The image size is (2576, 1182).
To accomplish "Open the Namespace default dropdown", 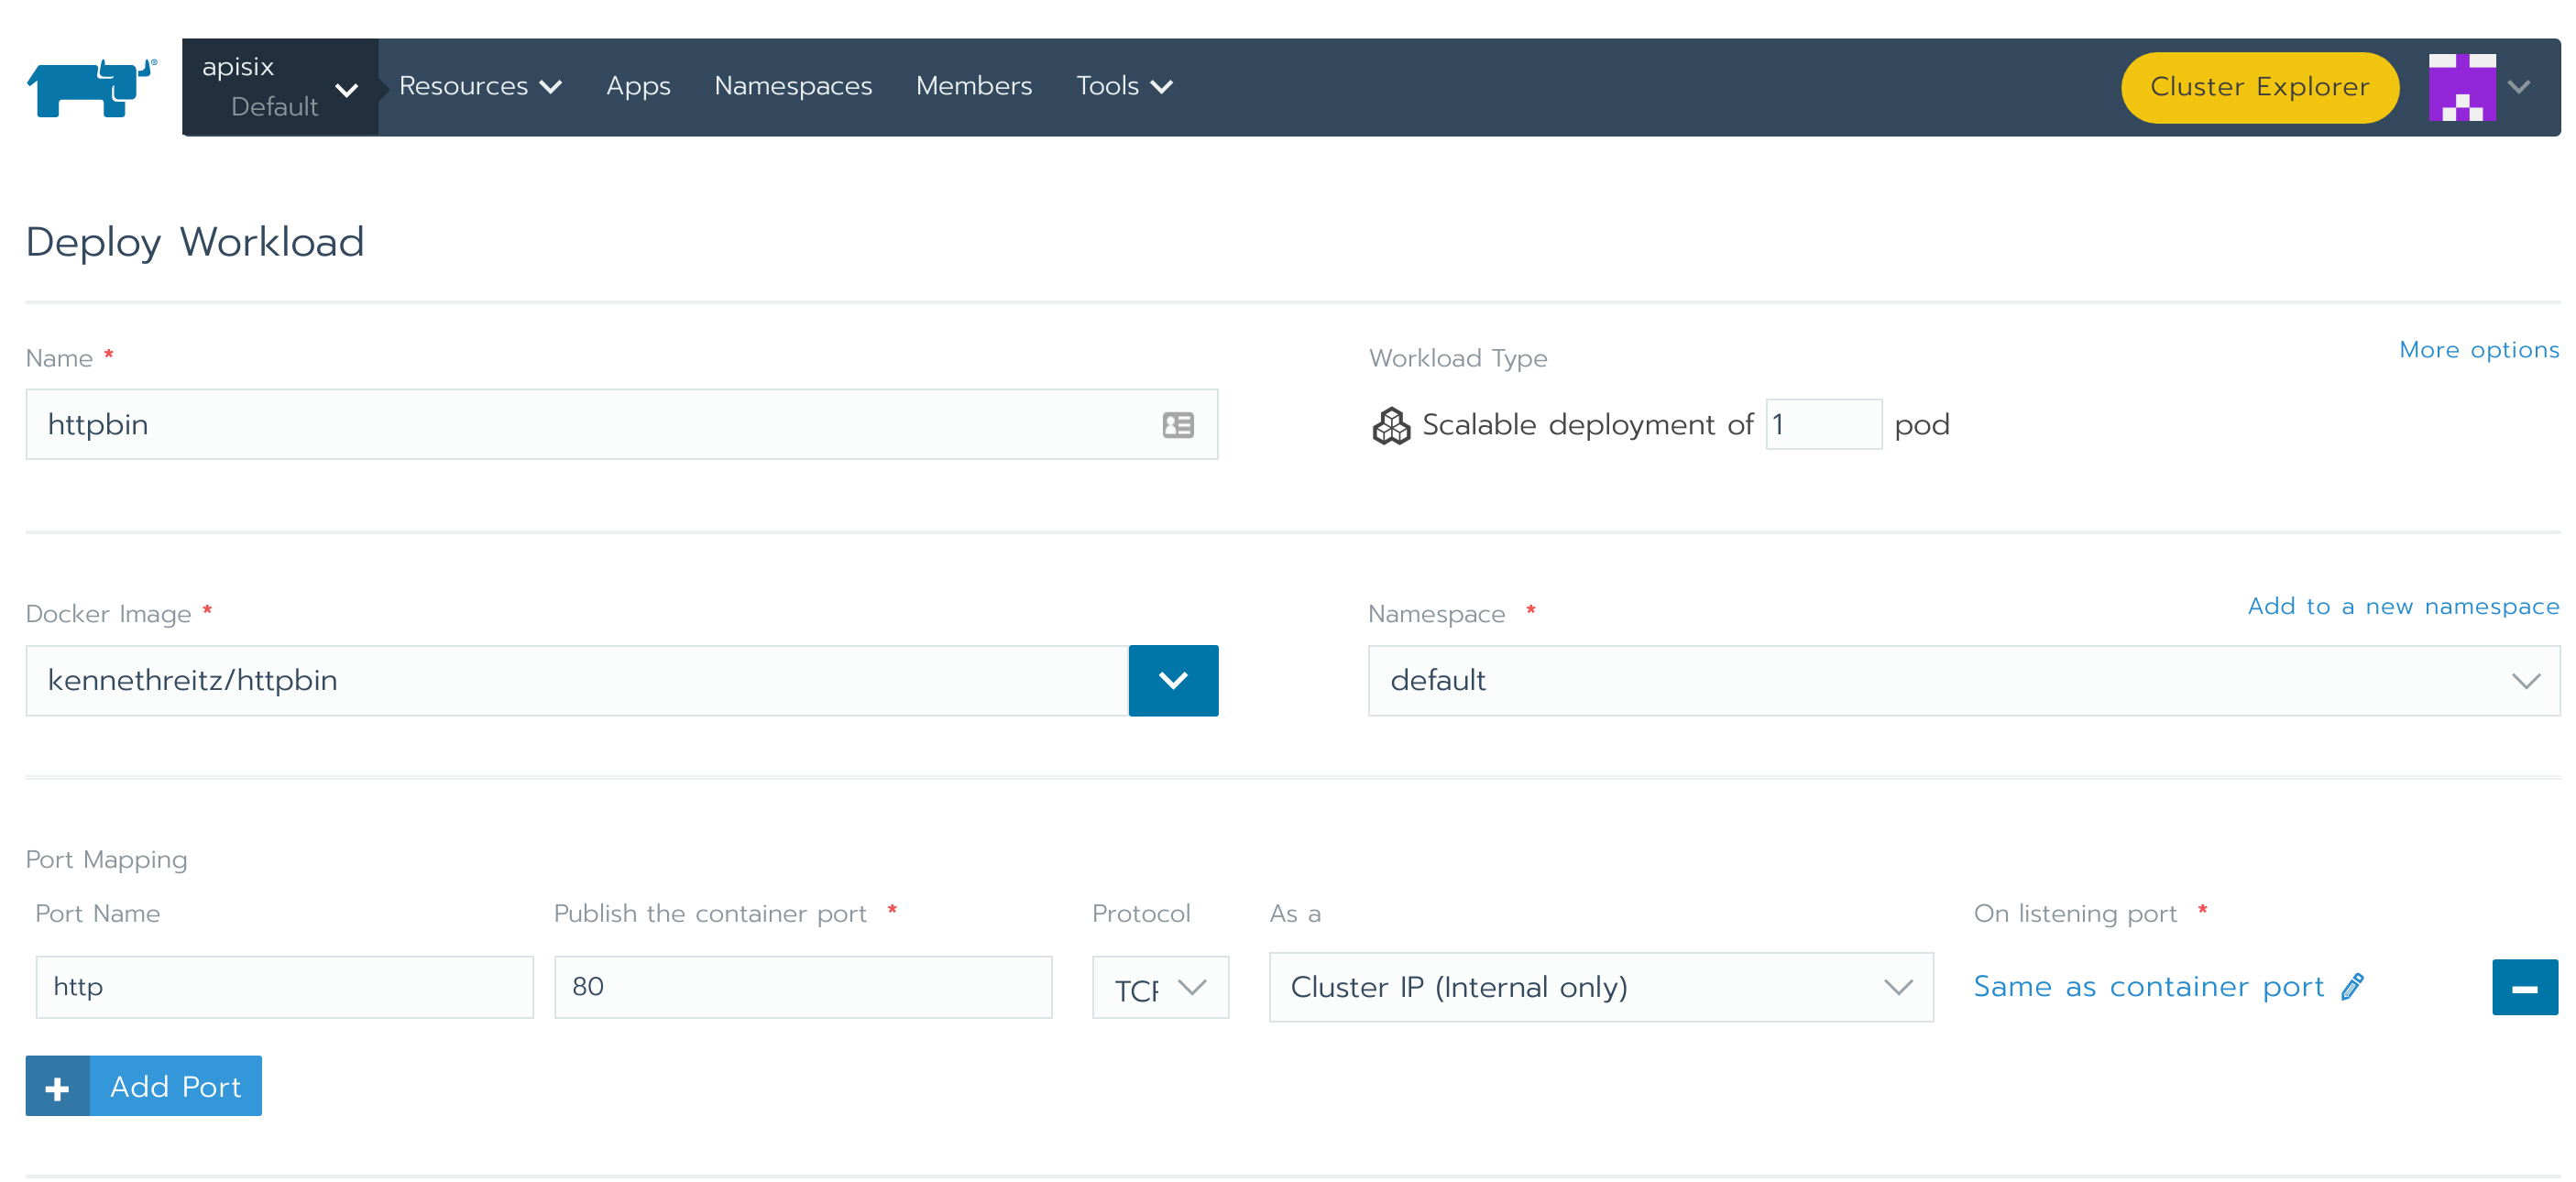I will pos(1962,680).
